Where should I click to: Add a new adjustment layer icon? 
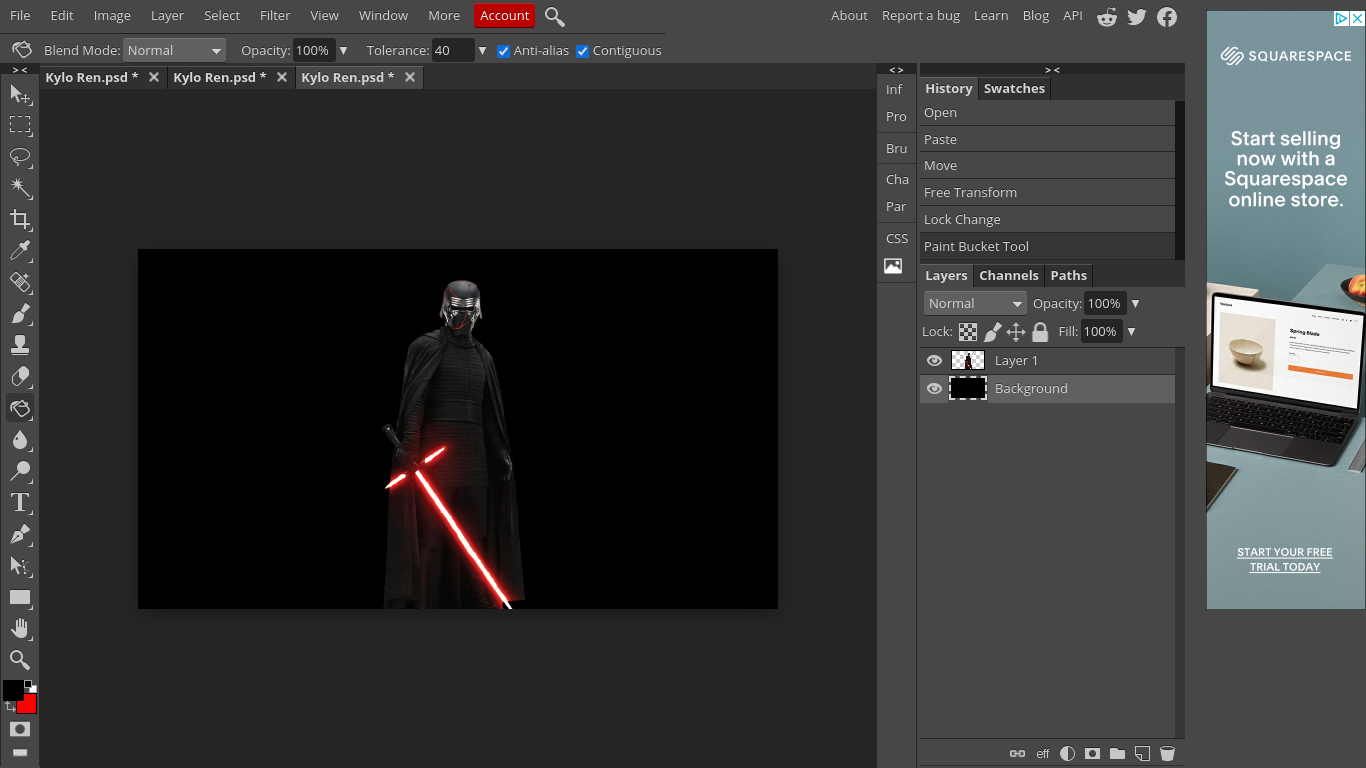[1068, 754]
